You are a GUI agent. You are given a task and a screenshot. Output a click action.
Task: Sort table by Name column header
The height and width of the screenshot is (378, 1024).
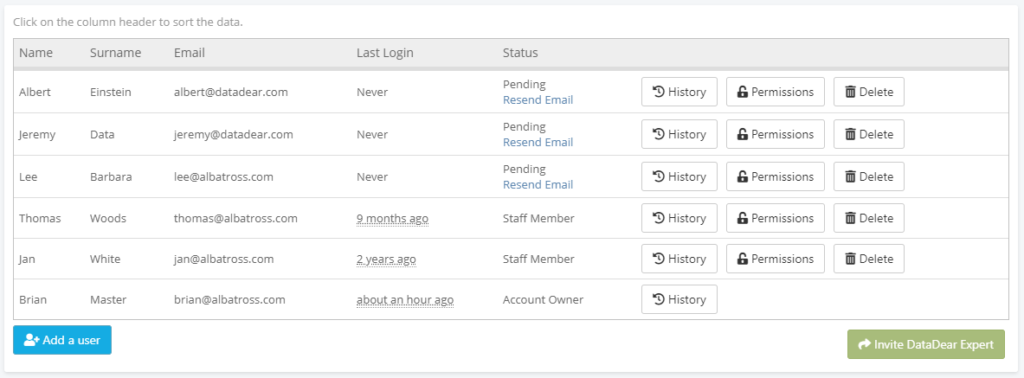point(36,53)
